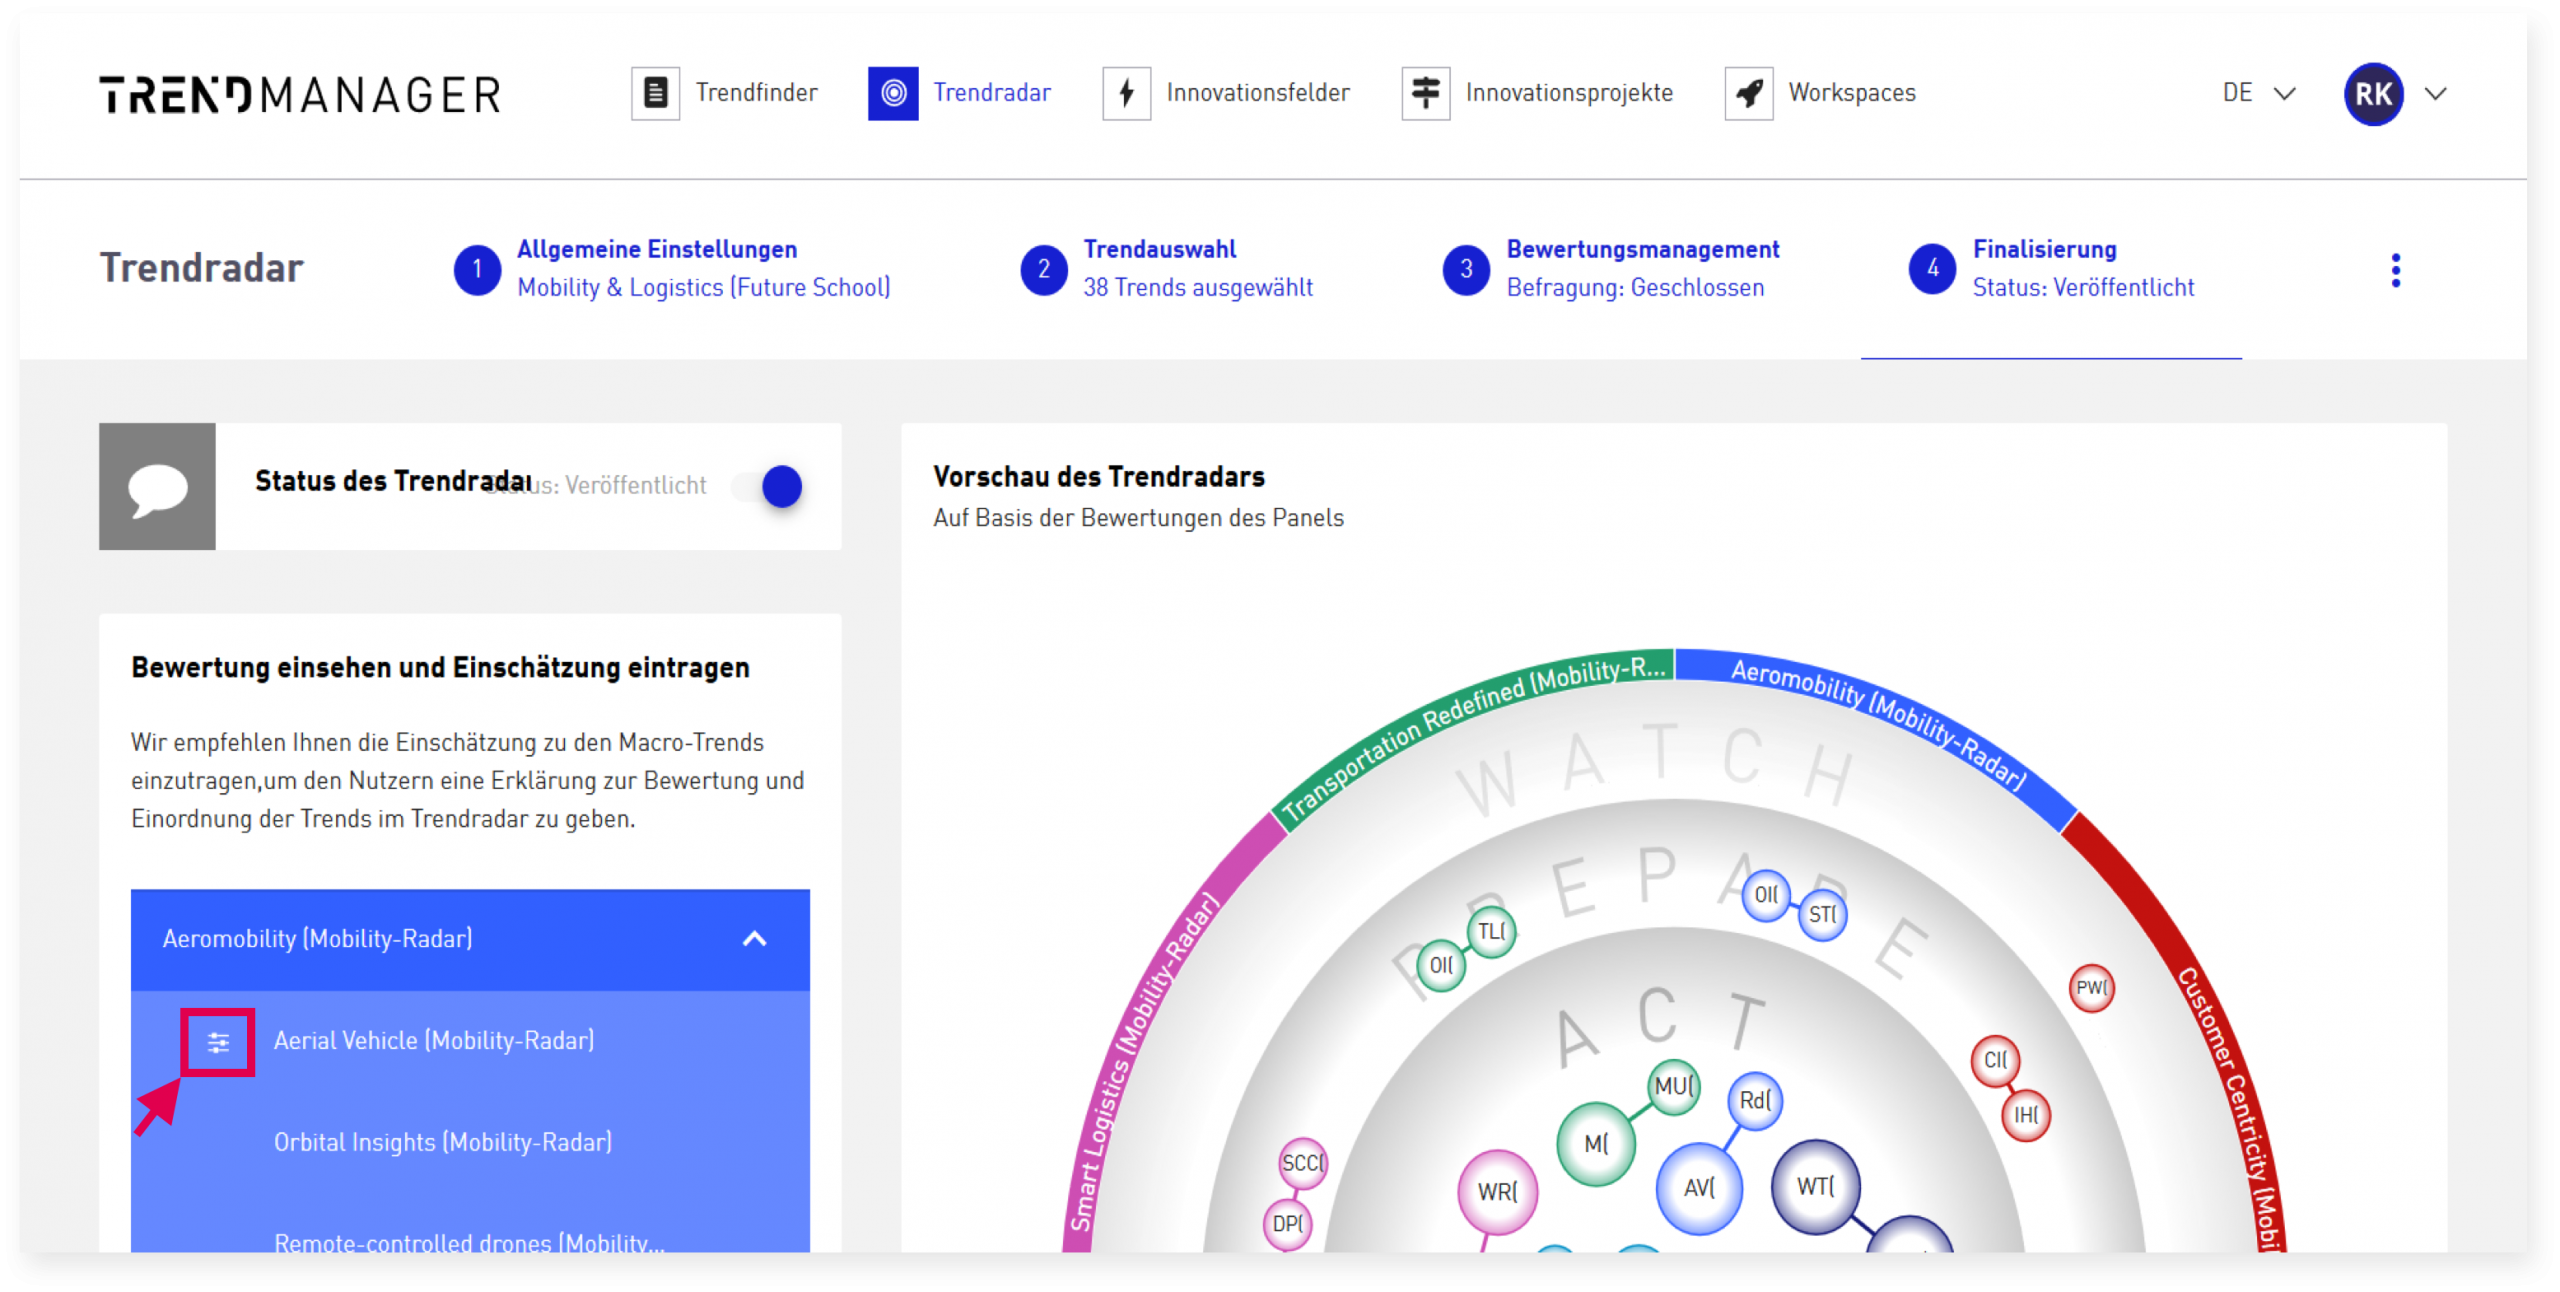
Task: Expand the RK user account menu
Action: tap(2394, 93)
